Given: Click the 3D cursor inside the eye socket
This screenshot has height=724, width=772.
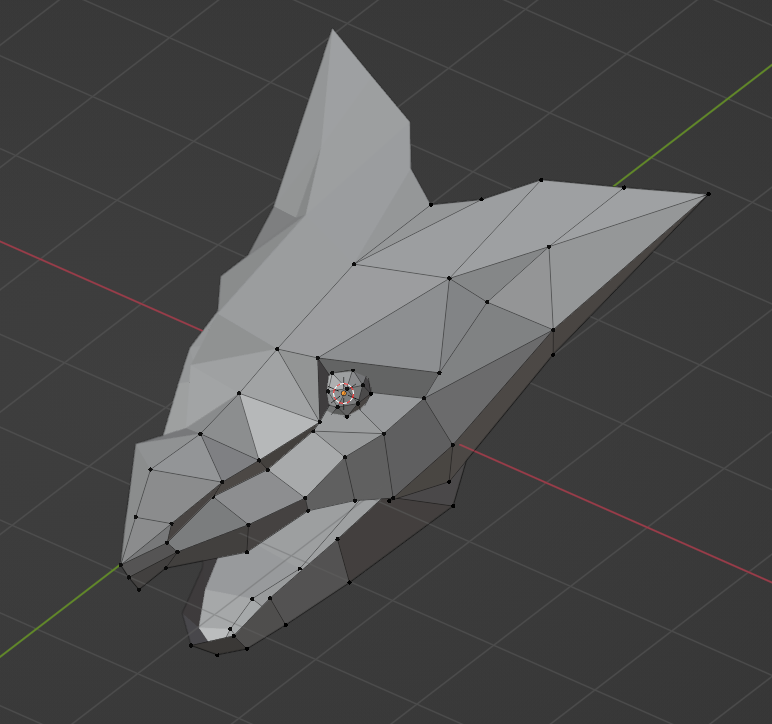Looking at the screenshot, I should coord(343,394).
